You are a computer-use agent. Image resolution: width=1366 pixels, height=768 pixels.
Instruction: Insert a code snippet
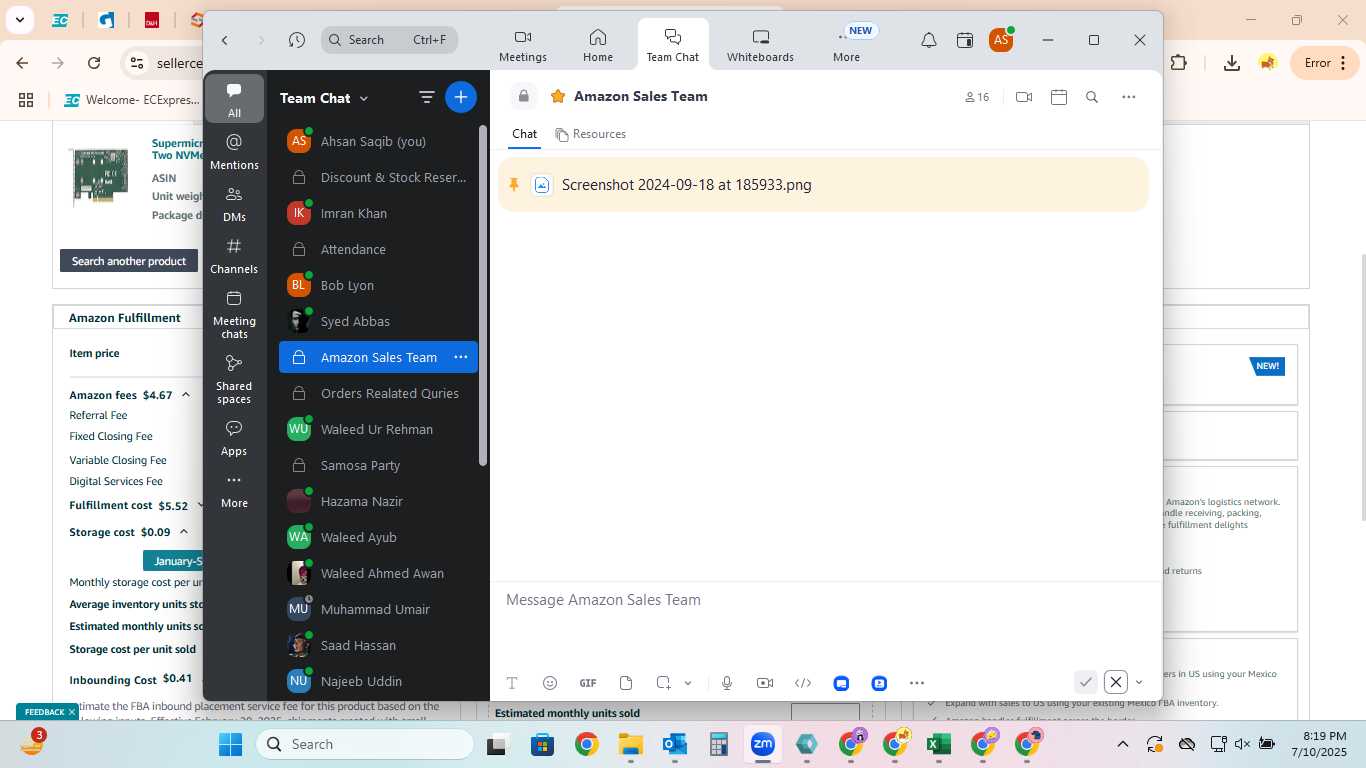pyautogui.click(x=803, y=683)
